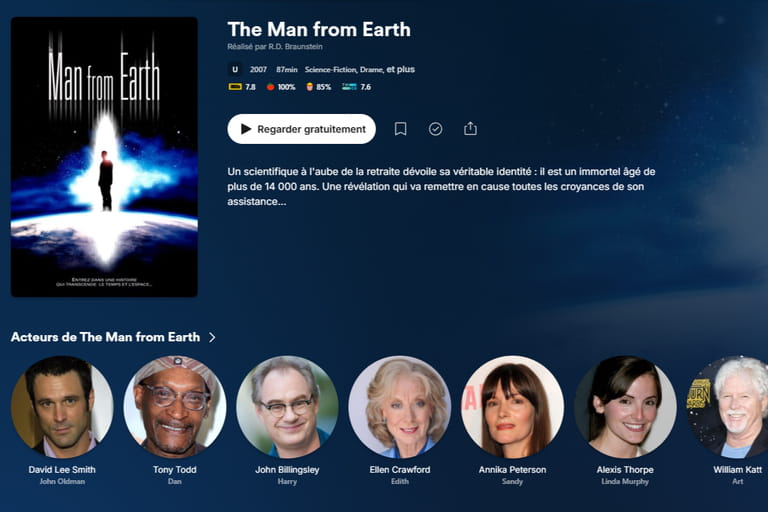Click the IMDb 7.8 rating icon
Image resolution: width=768 pixels, height=512 pixels.
235,87
